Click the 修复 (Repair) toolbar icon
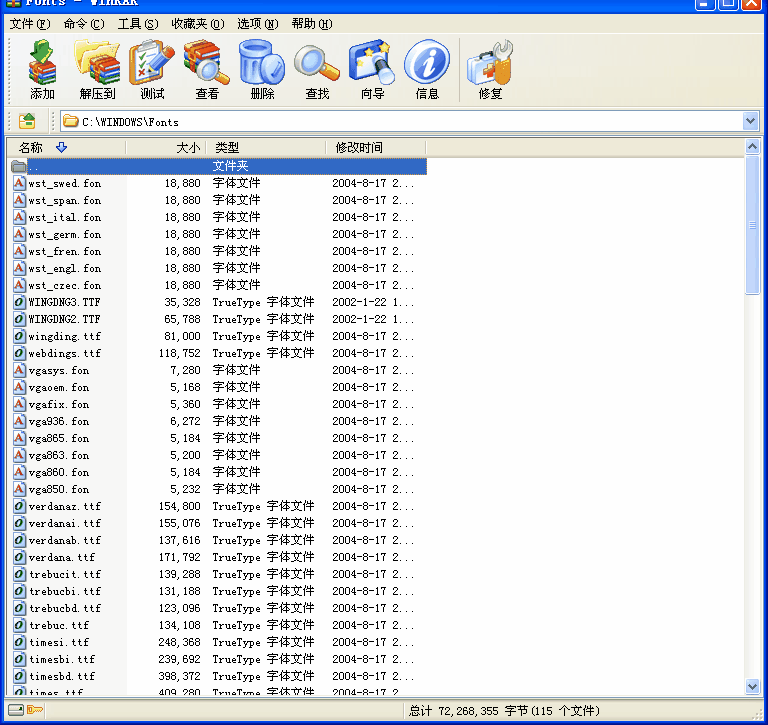This screenshot has height=725, width=768. (x=490, y=62)
